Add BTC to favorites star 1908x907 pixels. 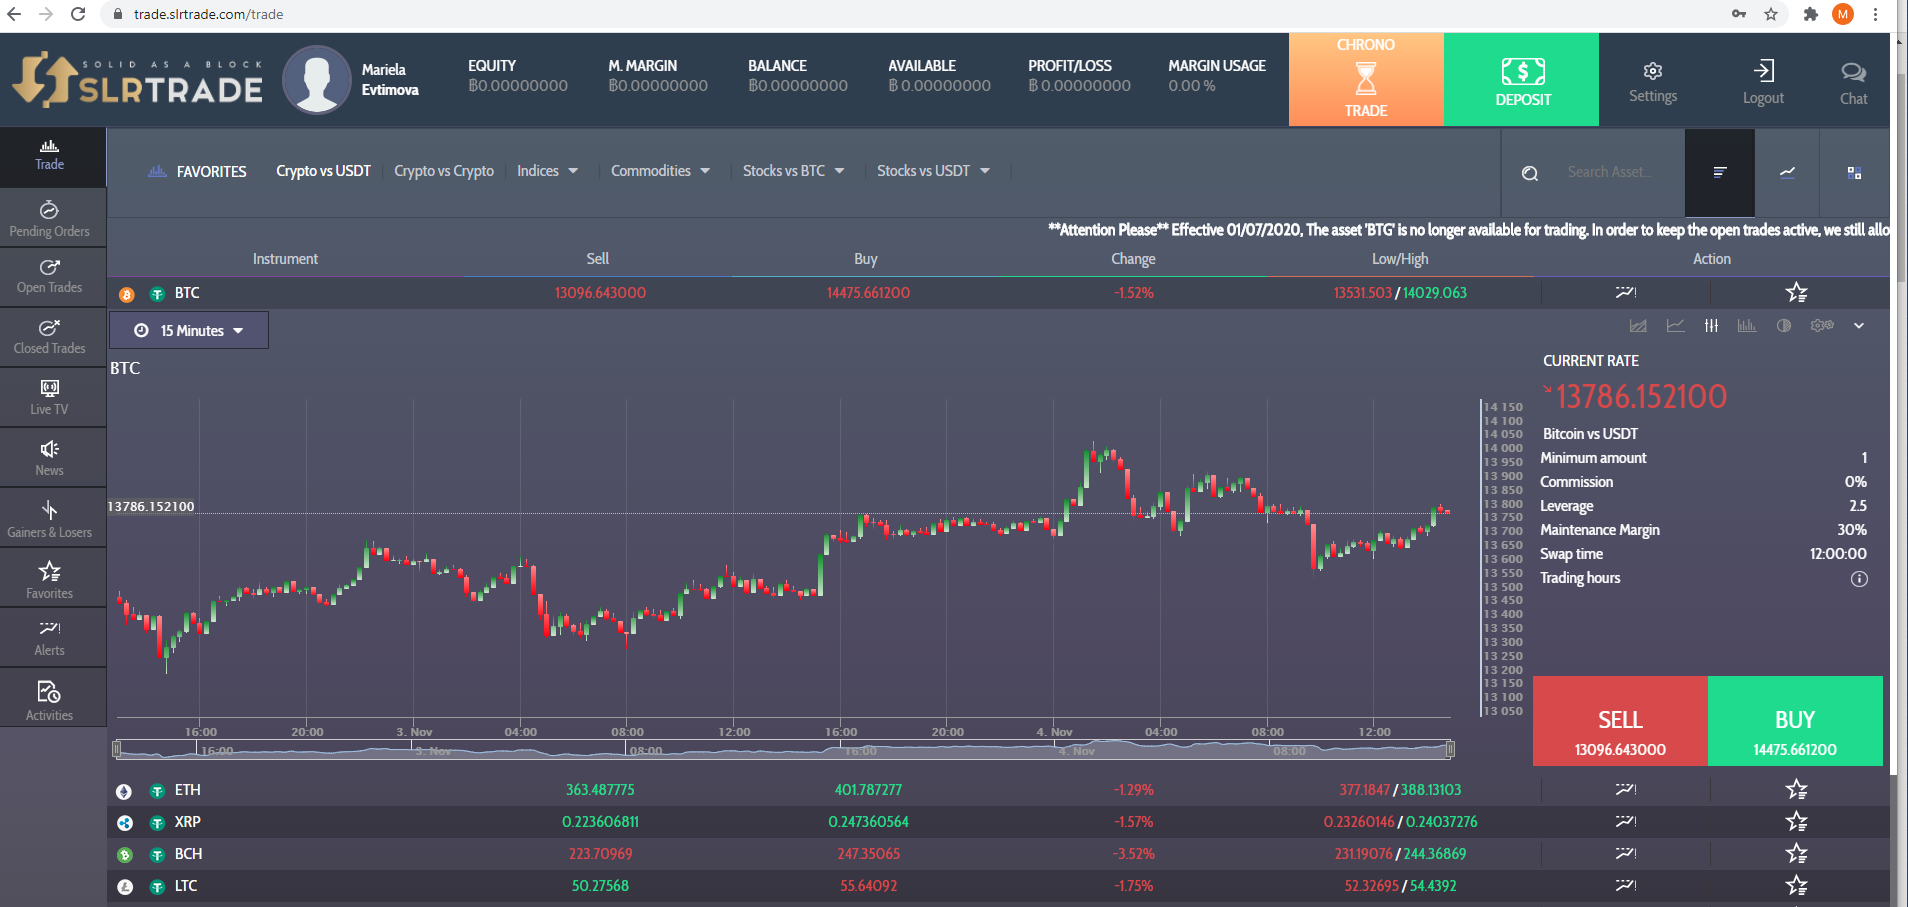click(1796, 292)
